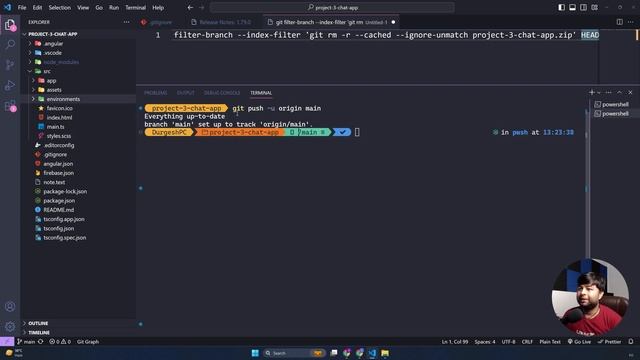Open the Selection menu

pos(60,7)
